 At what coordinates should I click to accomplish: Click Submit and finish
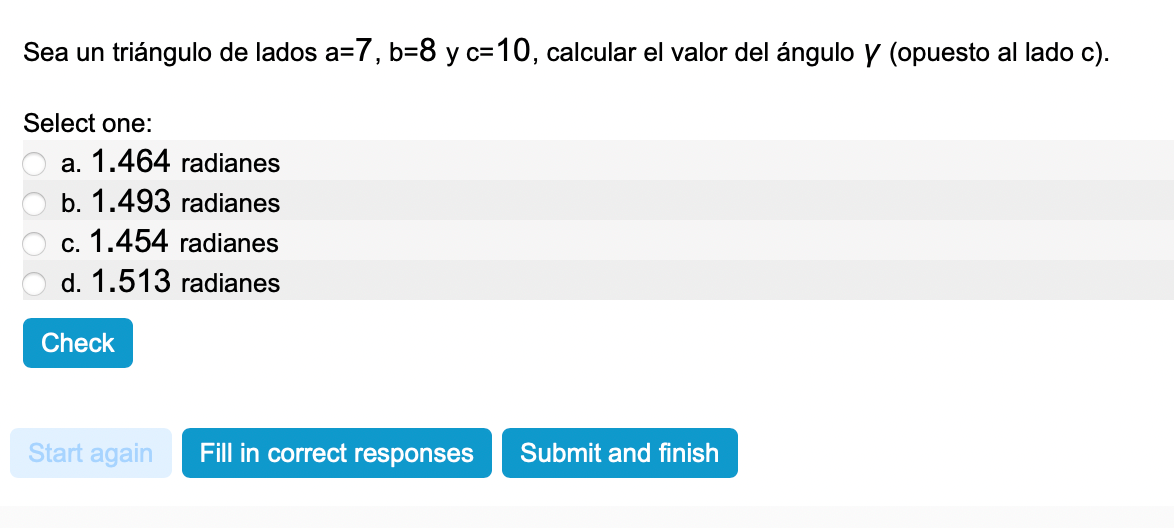[x=619, y=453]
